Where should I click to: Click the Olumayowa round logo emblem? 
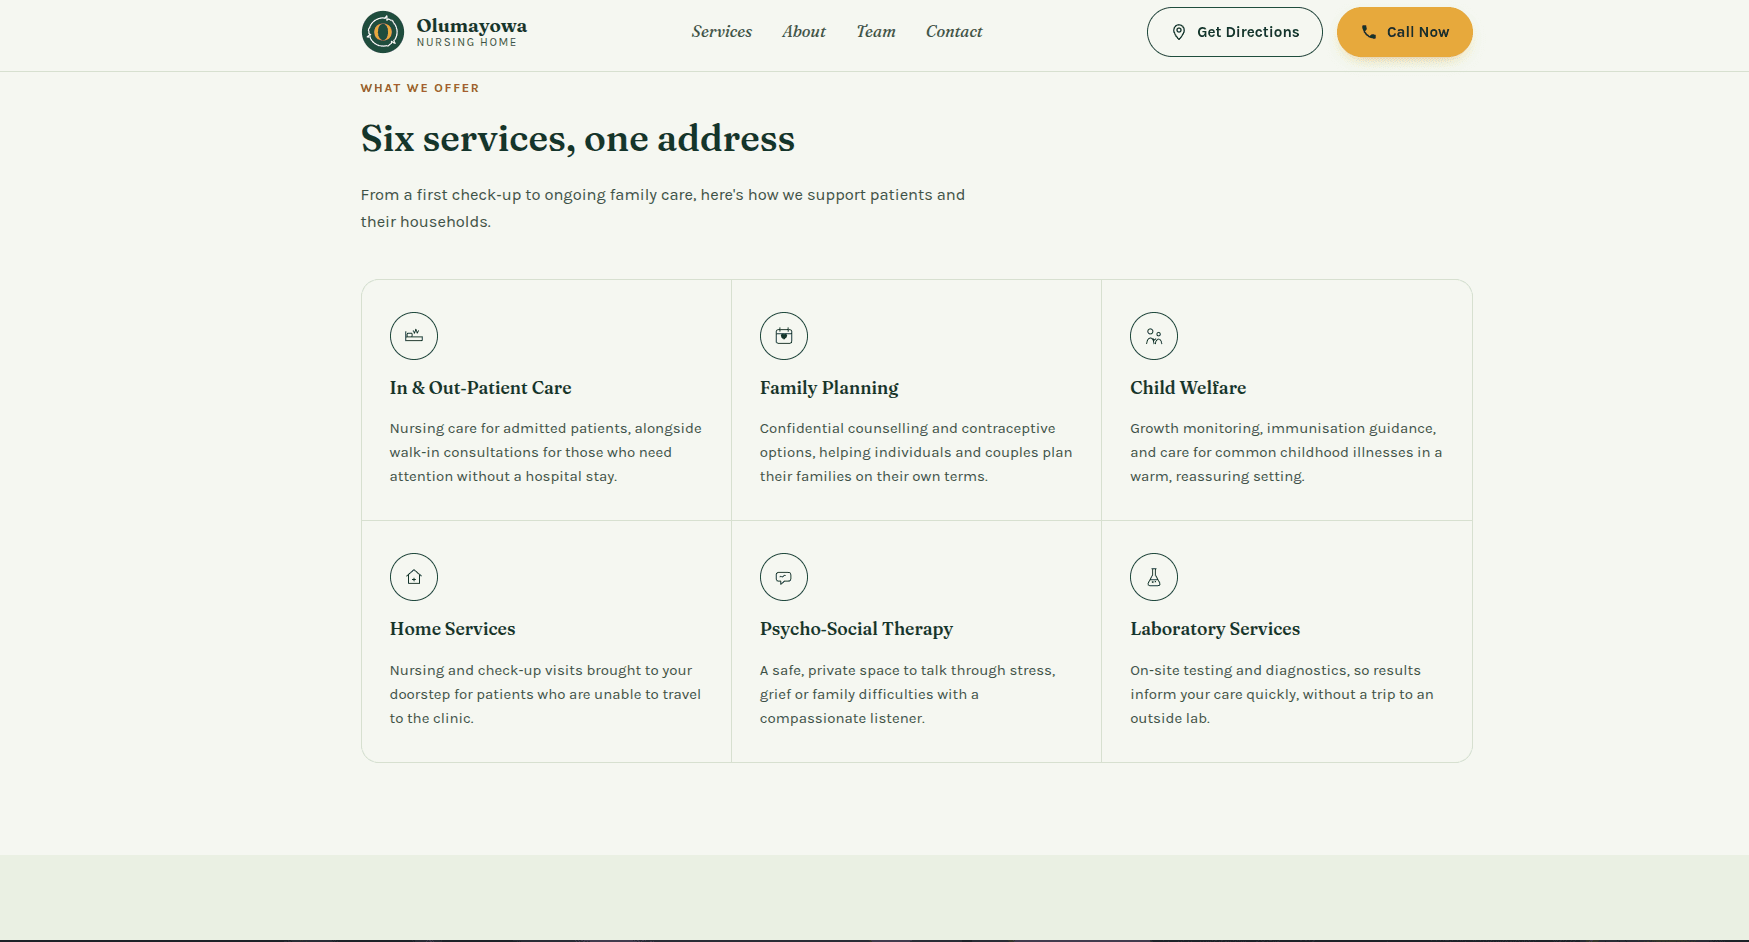tap(382, 32)
